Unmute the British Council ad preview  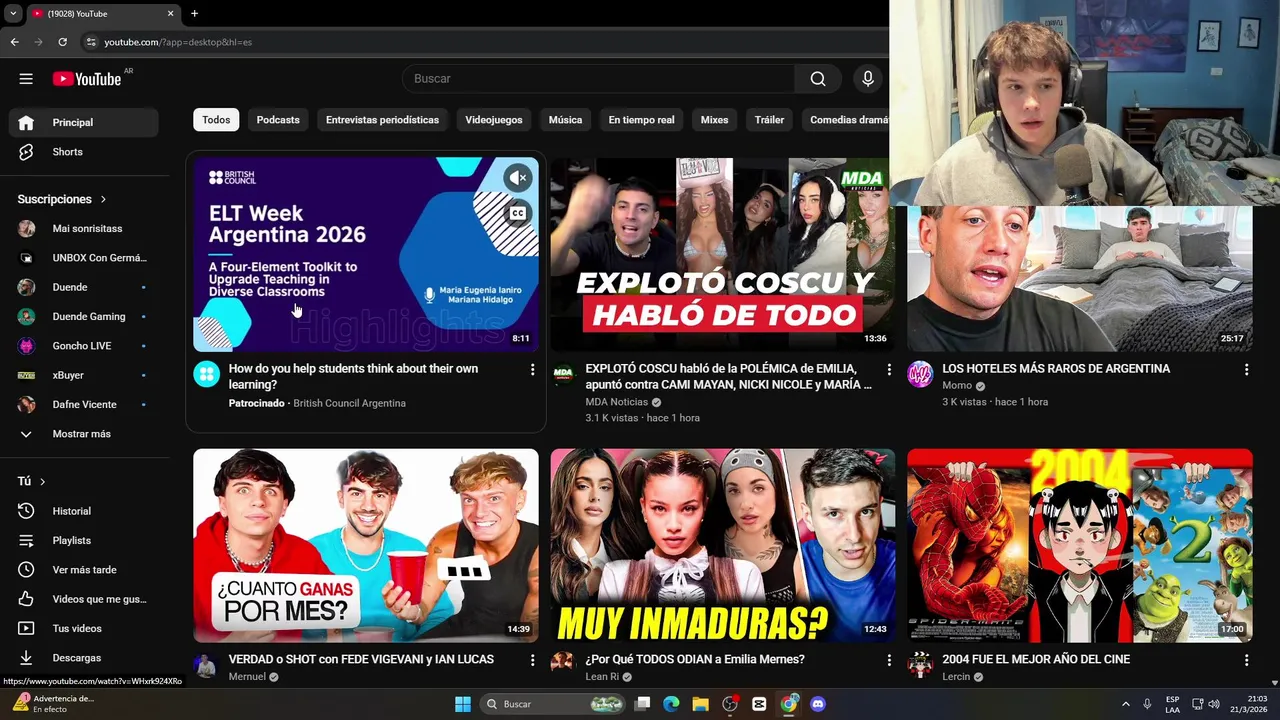coord(517,178)
